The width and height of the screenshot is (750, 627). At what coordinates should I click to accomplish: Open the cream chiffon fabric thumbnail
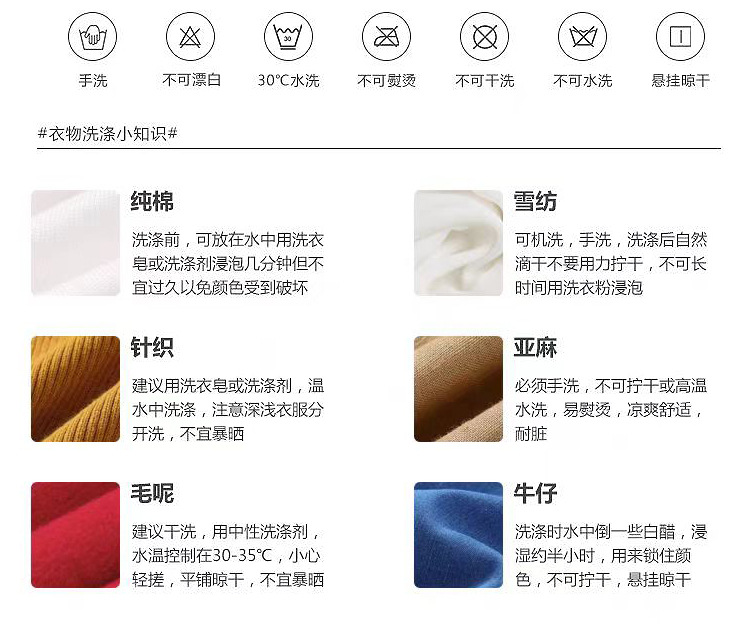coord(458,243)
